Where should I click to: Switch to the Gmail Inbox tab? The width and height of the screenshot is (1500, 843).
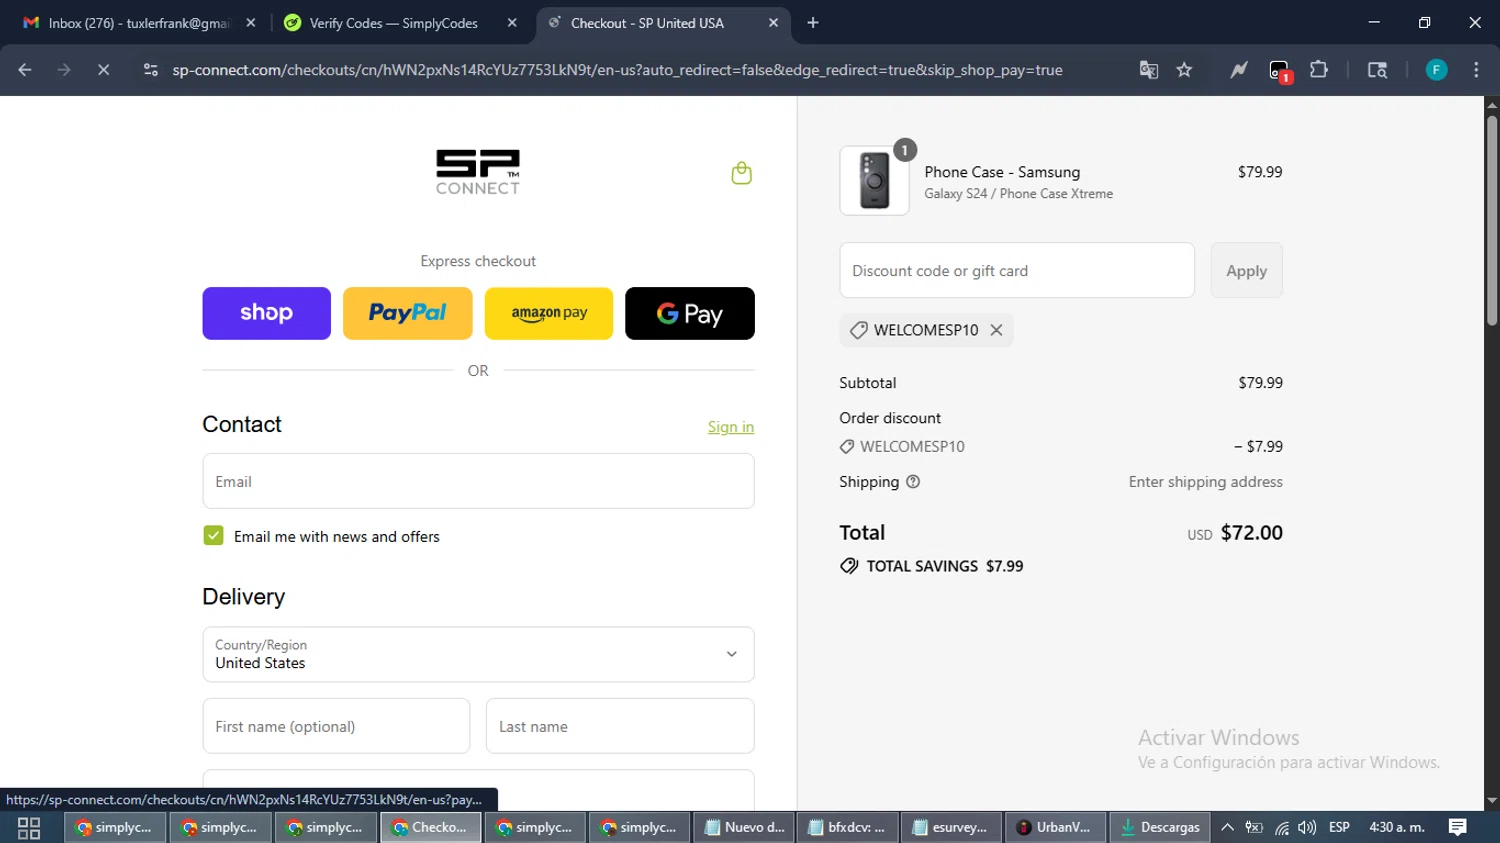(x=138, y=23)
